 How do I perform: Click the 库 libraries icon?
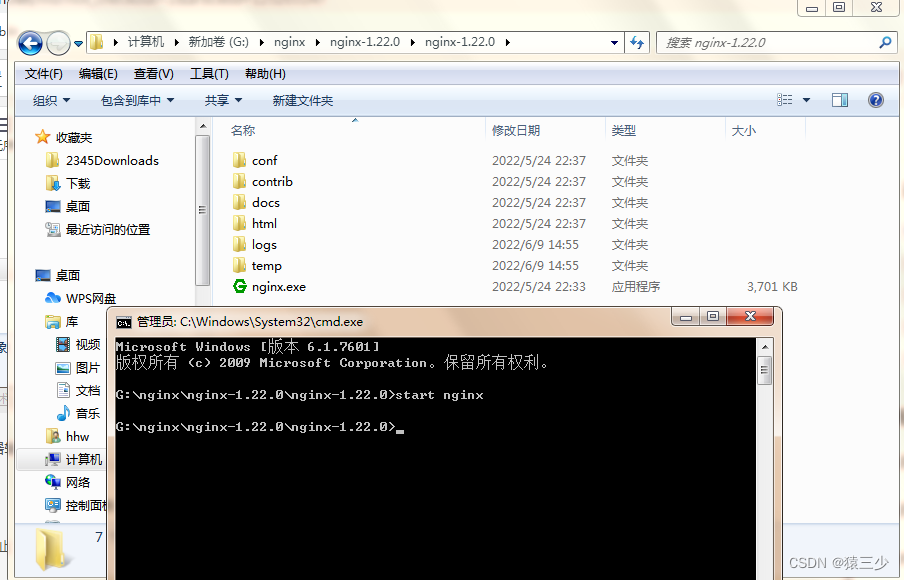(x=52, y=321)
